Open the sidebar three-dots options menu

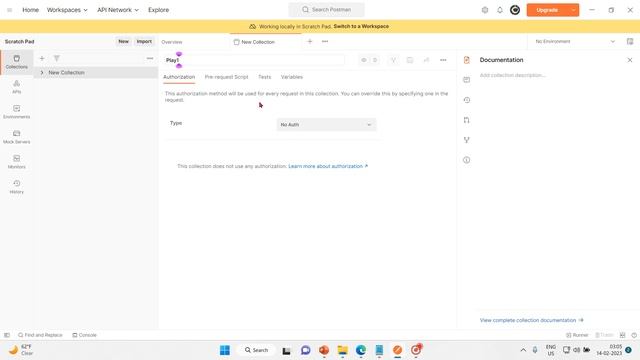click(x=150, y=58)
